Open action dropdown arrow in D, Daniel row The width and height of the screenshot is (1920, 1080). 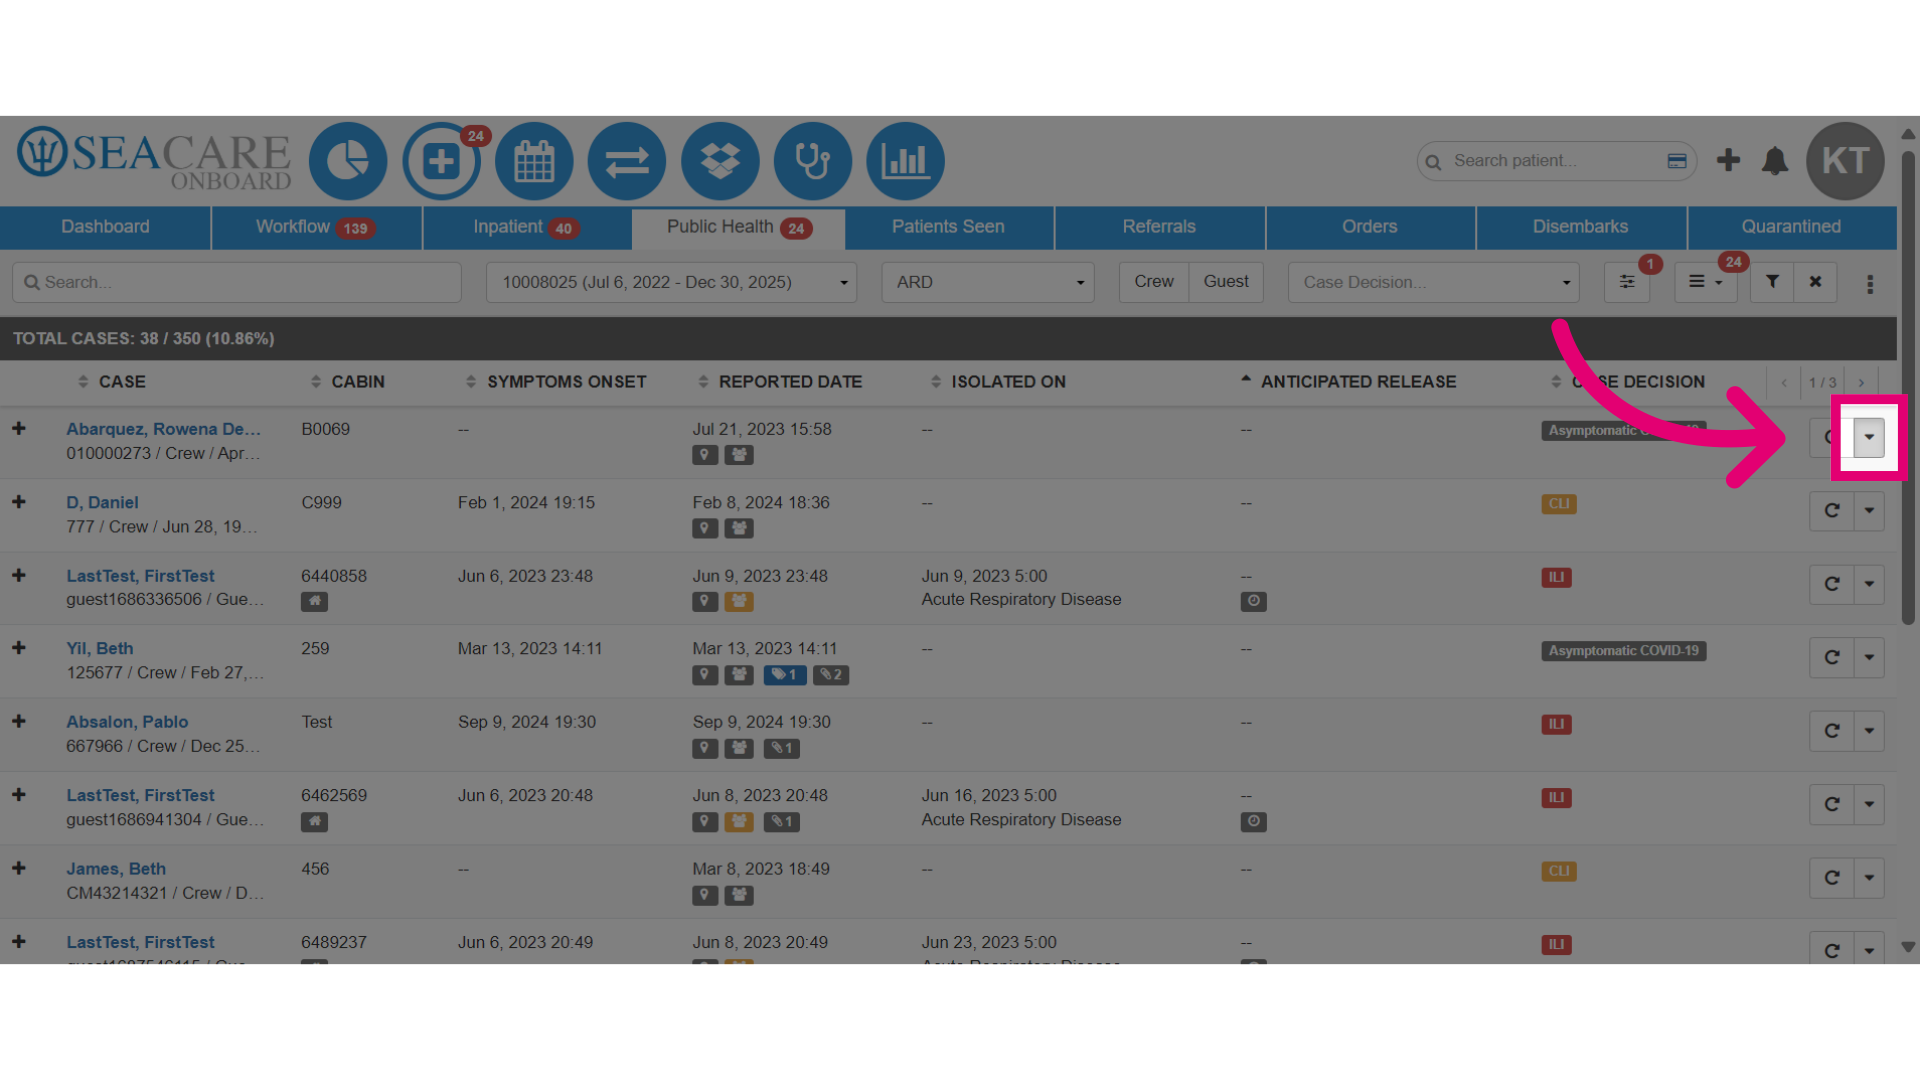pyautogui.click(x=1869, y=511)
